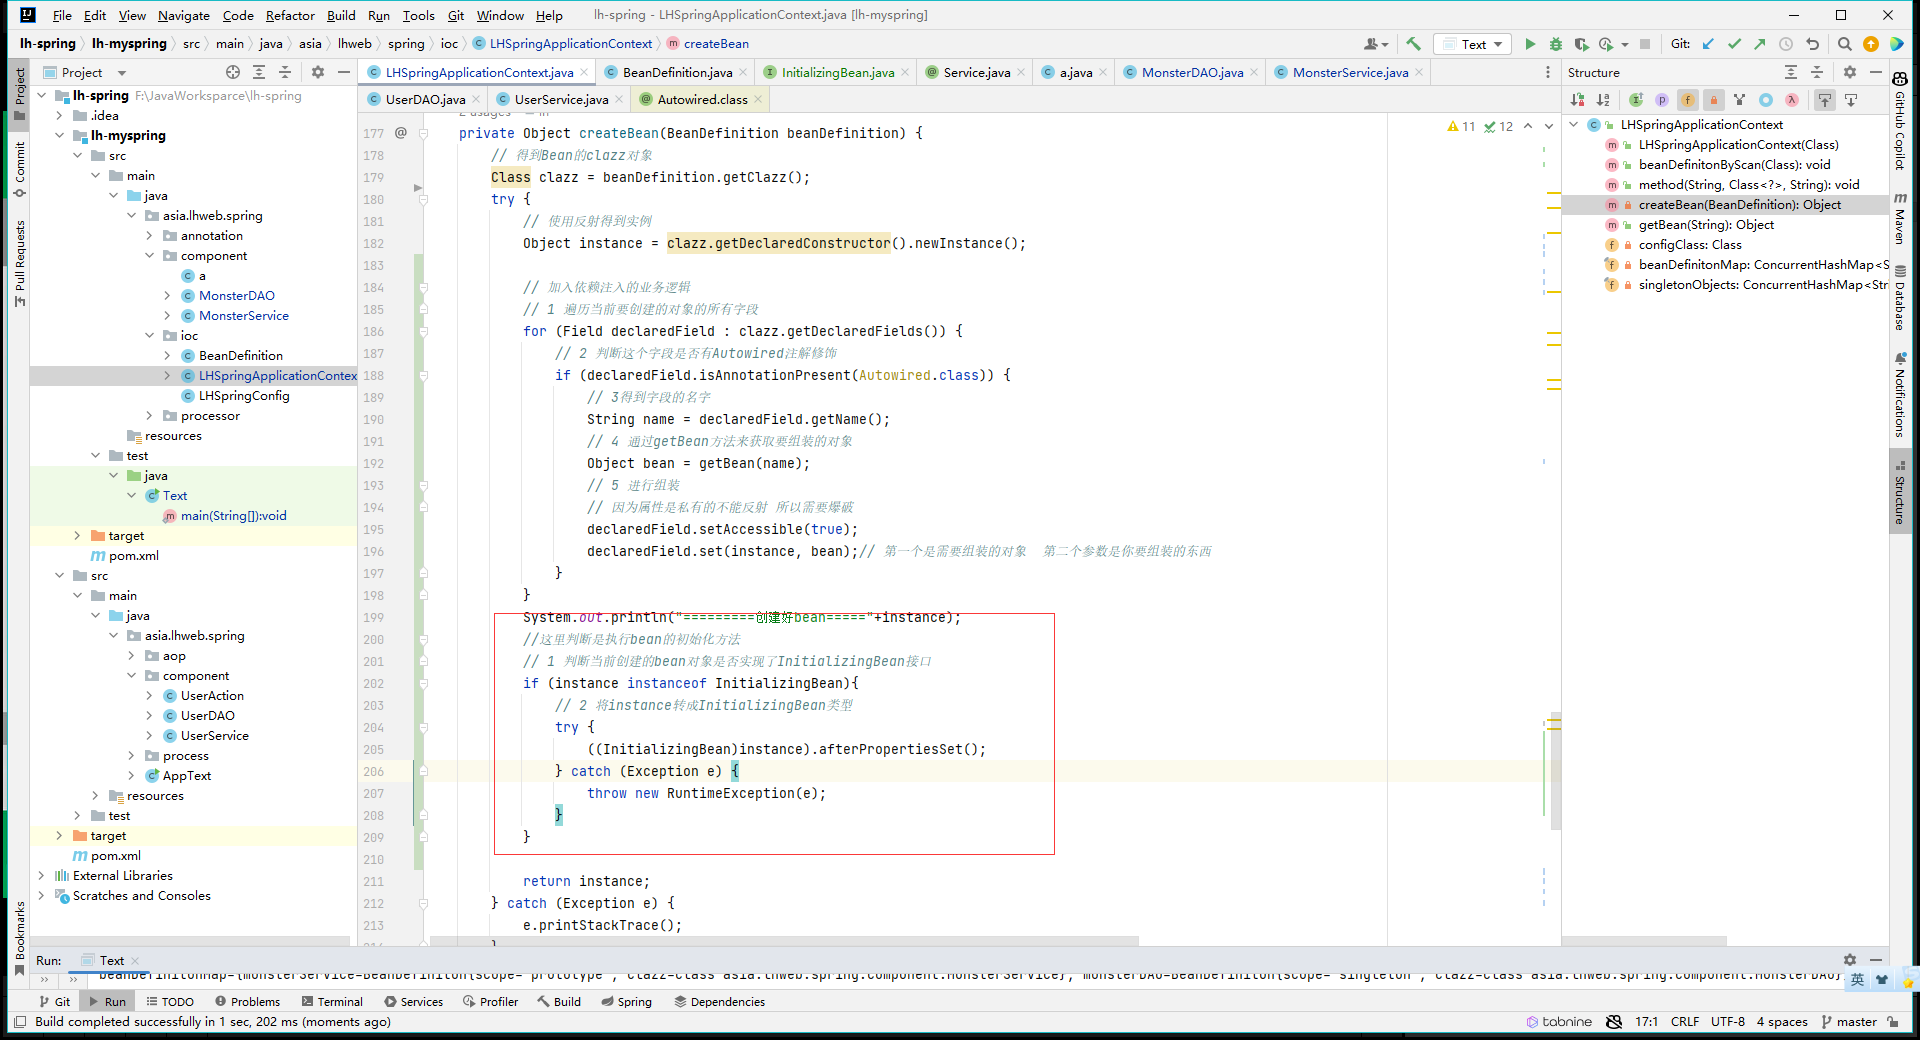
Task: Expand the External Libraries node
Action: pyautogui.click(x=42, y=876)
